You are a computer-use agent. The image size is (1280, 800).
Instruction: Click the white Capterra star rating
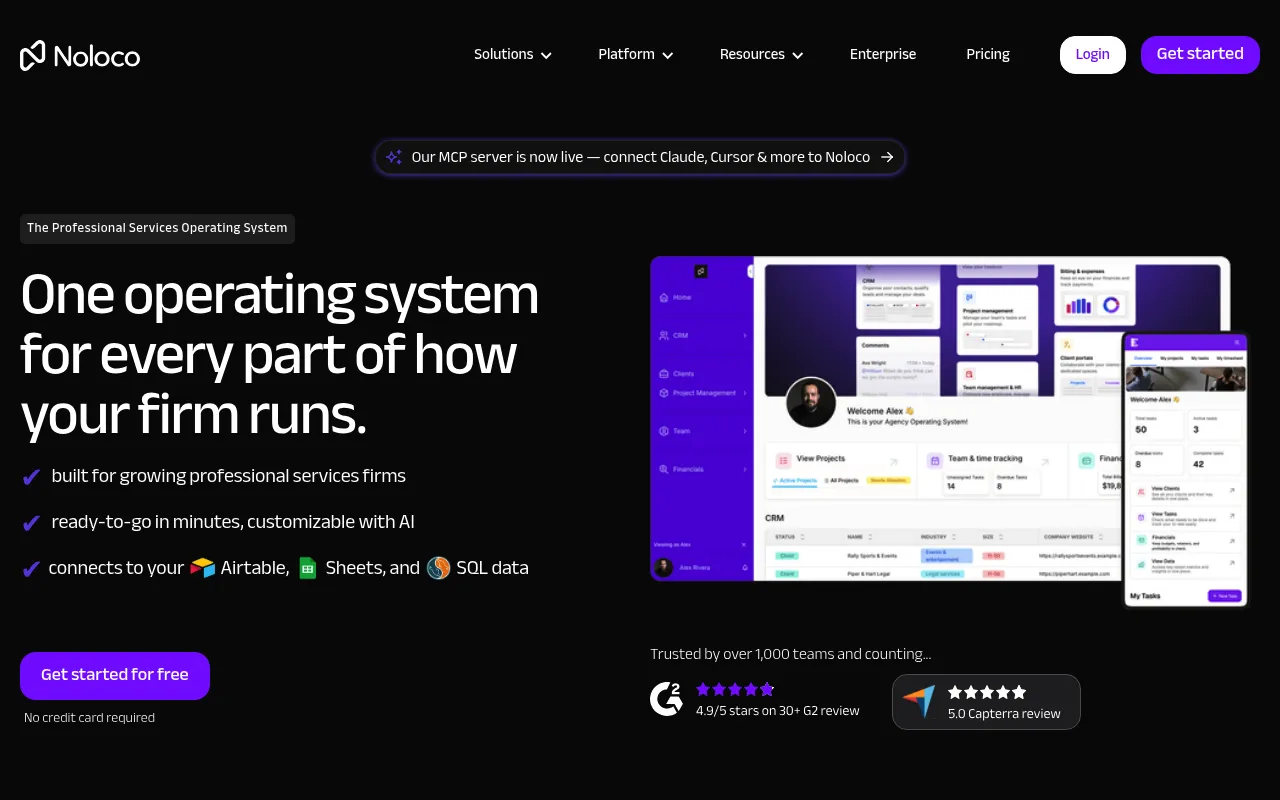pos(987,692)
